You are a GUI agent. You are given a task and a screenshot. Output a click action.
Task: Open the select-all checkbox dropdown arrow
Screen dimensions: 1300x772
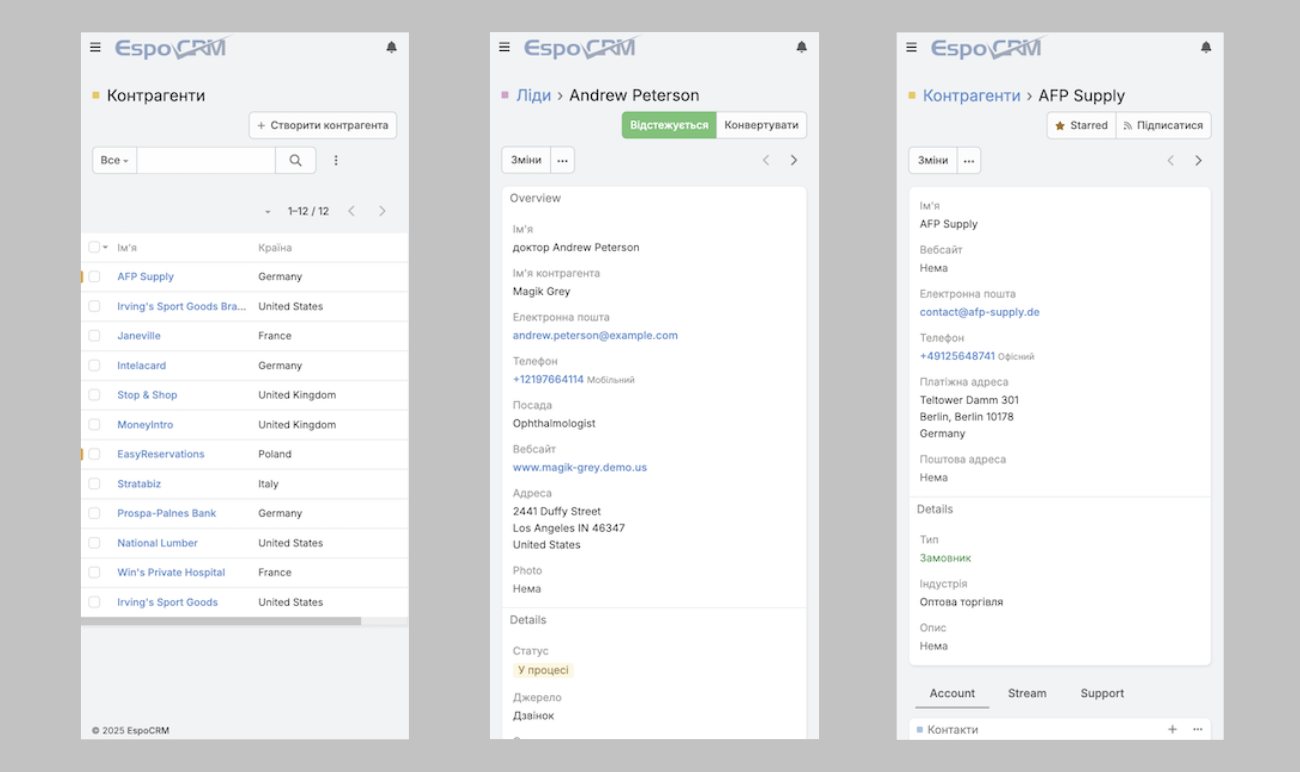tap(105, 248)
